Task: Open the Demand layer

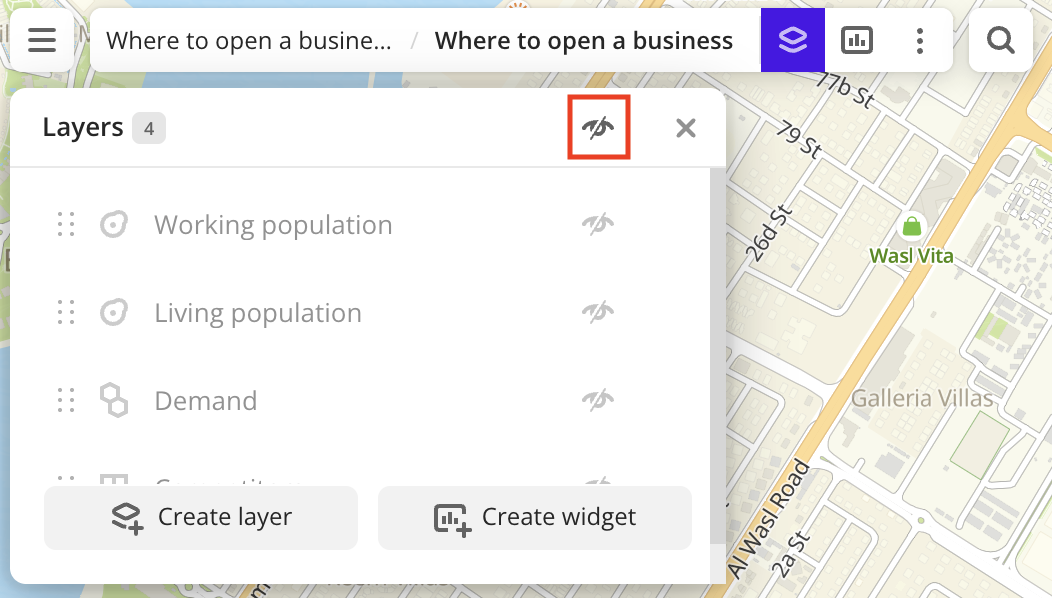Action: tap(205, 401)
